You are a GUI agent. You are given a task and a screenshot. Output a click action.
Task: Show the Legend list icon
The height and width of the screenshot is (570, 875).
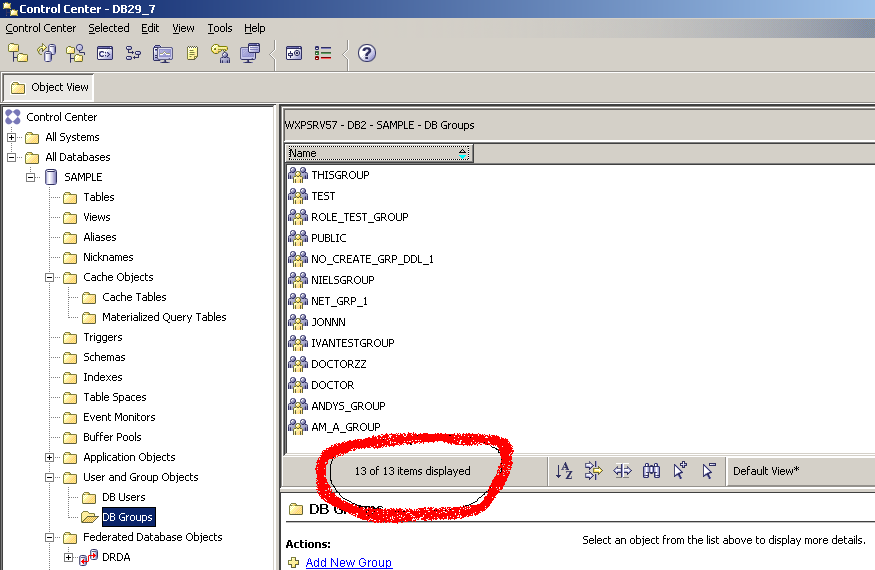click(323, 53)
